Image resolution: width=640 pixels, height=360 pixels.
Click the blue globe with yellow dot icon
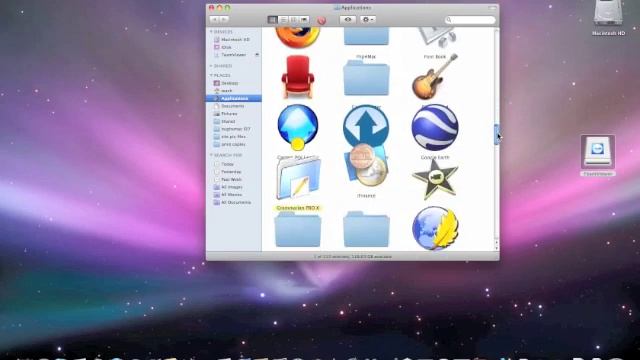(x=298, y=127)
